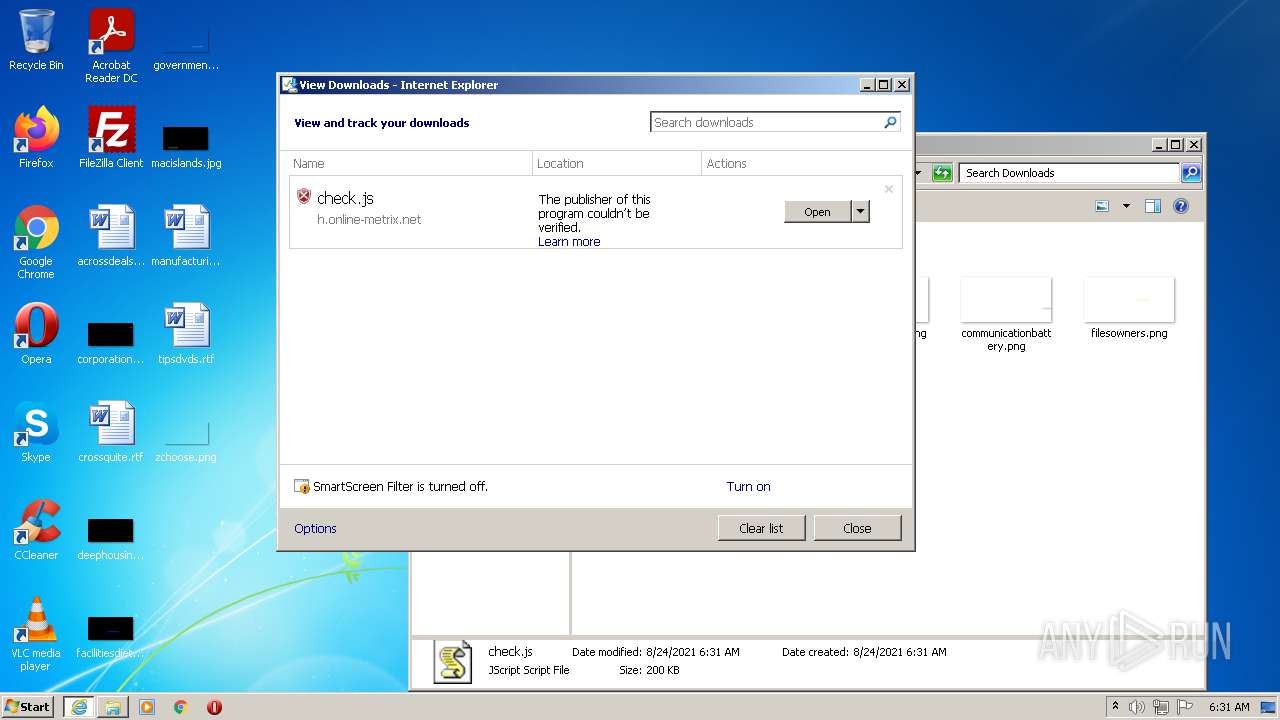The width and height of the screenshot is (1280, 720).
Task: Click the Explorer change-view icon
Action: 1102,206
